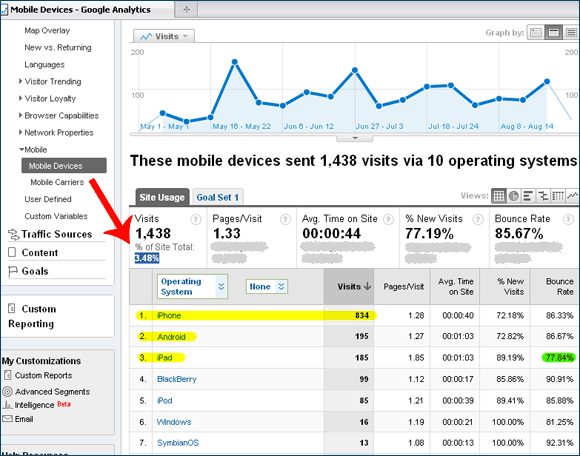Open the Android operating system row
Image resolution: width=580 pixels, height=456 pixels.
(x=171, y=337)
